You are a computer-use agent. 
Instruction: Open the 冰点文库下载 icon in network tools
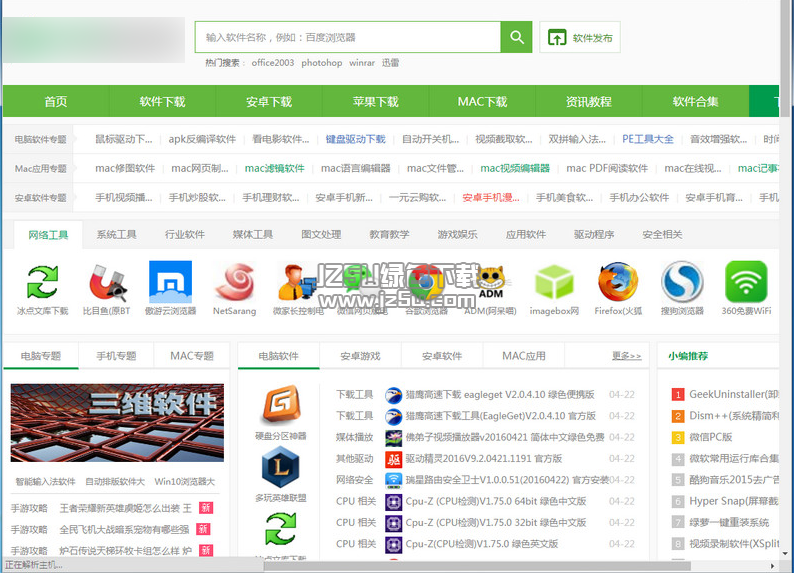tap(43, 282)
